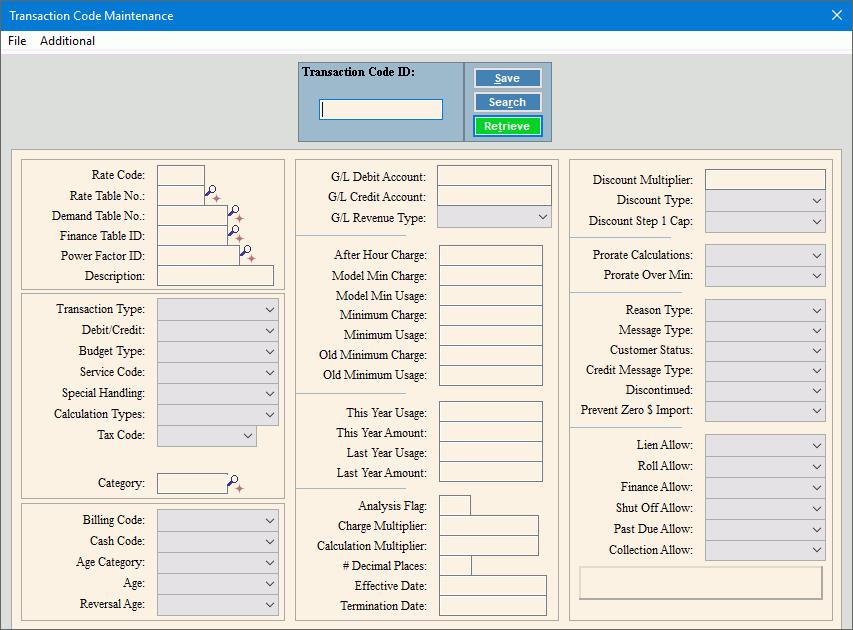This screenshot has height=630, width=853.
Task: Open the Finance Allow dropdown
Action: 765,487
